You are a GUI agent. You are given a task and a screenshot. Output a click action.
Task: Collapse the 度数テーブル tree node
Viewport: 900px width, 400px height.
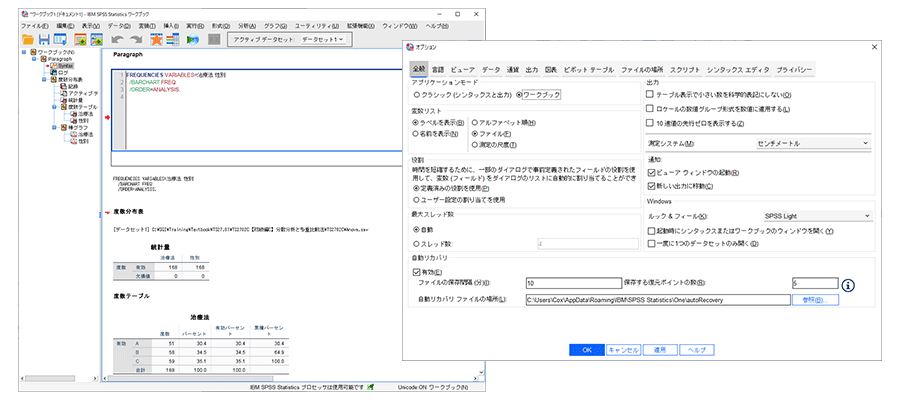(54, 107)
